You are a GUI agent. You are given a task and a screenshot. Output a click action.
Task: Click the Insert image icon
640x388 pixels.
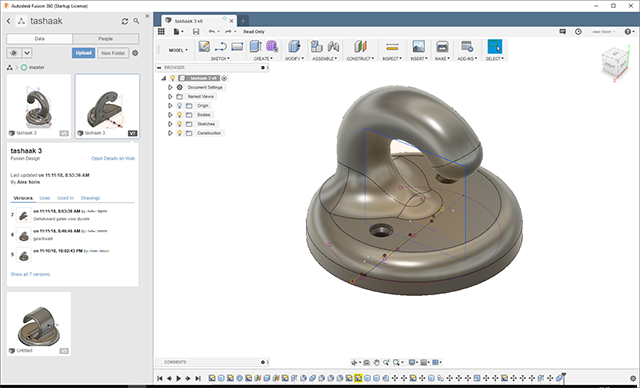click(418, 47)
